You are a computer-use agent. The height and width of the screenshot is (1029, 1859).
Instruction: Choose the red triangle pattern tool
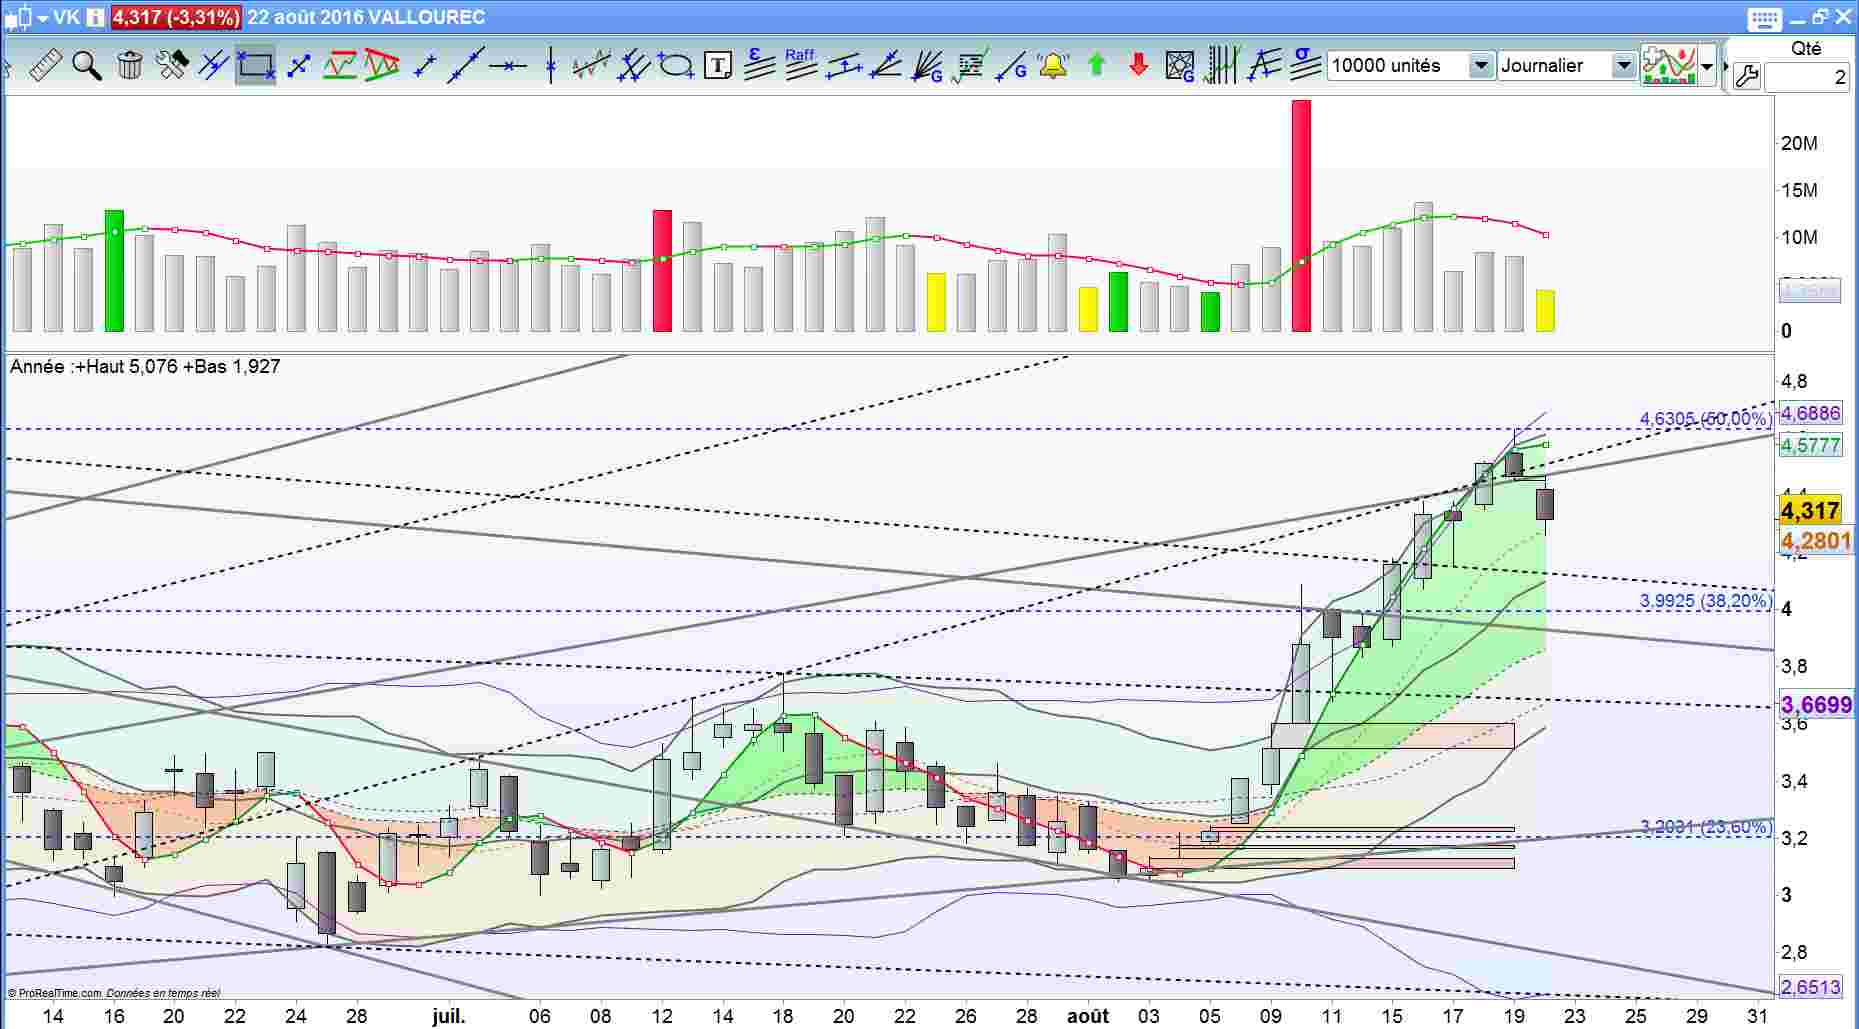[x=381, y=66]
